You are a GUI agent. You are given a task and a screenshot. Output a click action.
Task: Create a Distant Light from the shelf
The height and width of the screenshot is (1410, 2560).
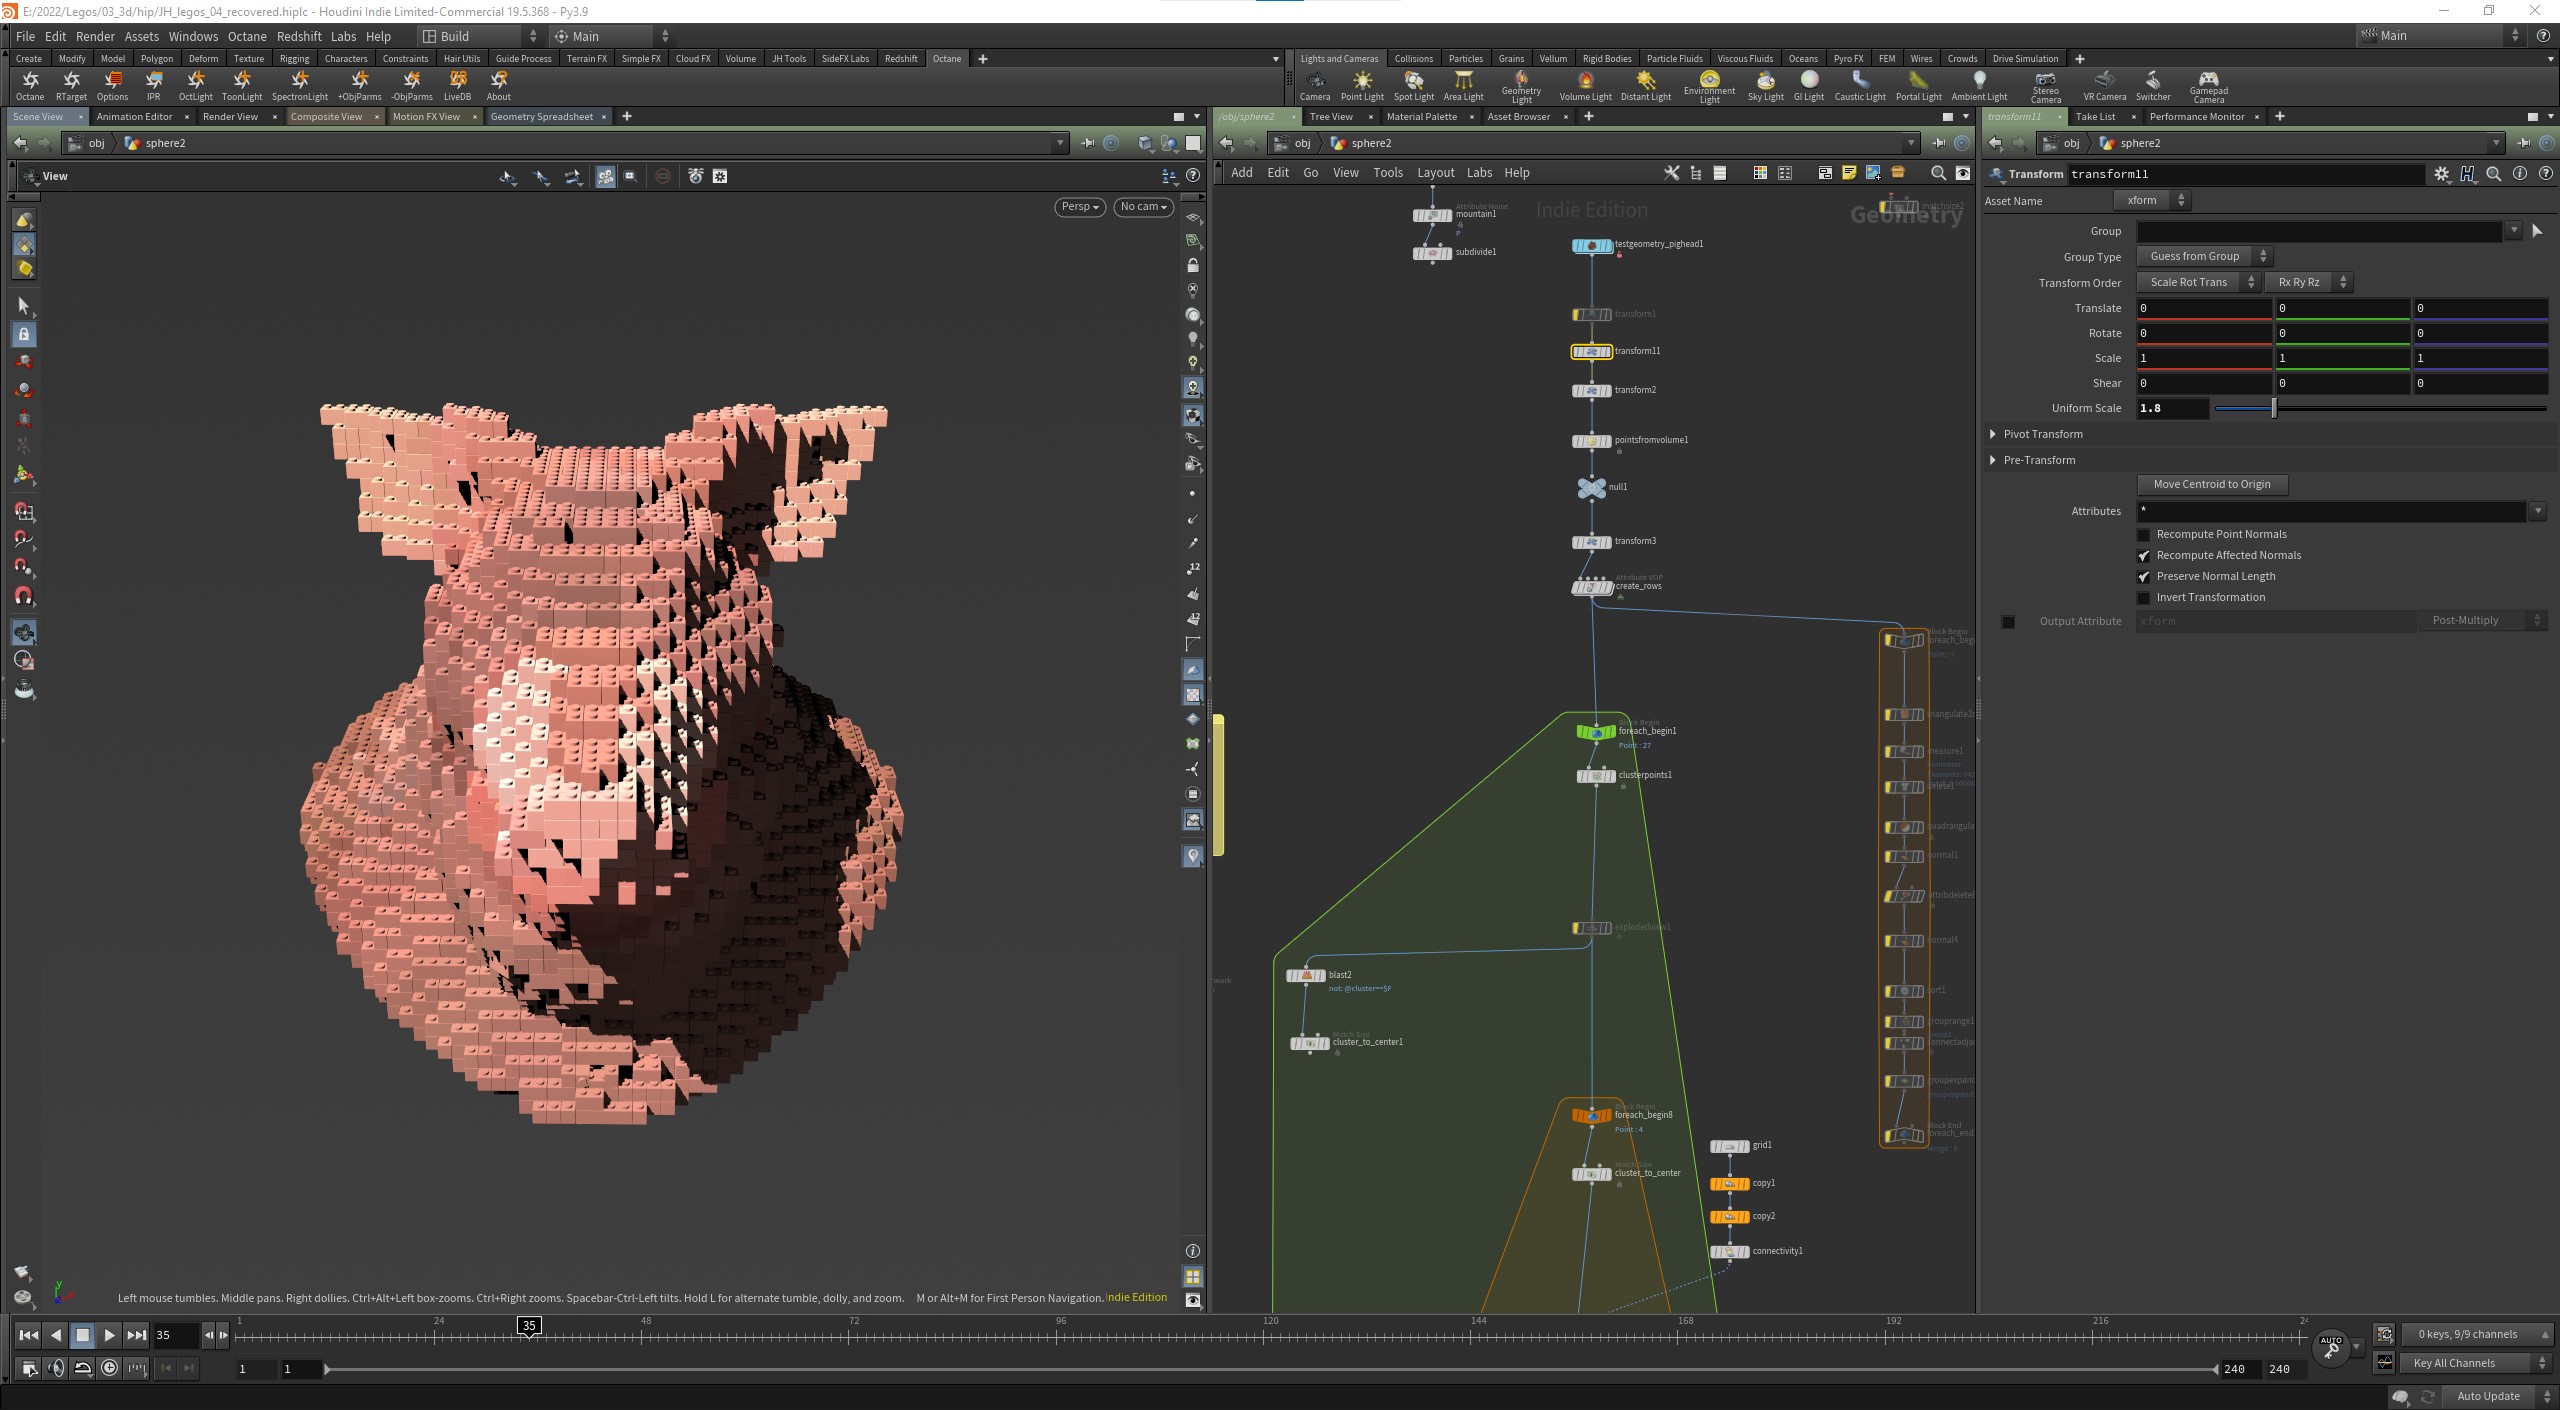point(1646,86)
